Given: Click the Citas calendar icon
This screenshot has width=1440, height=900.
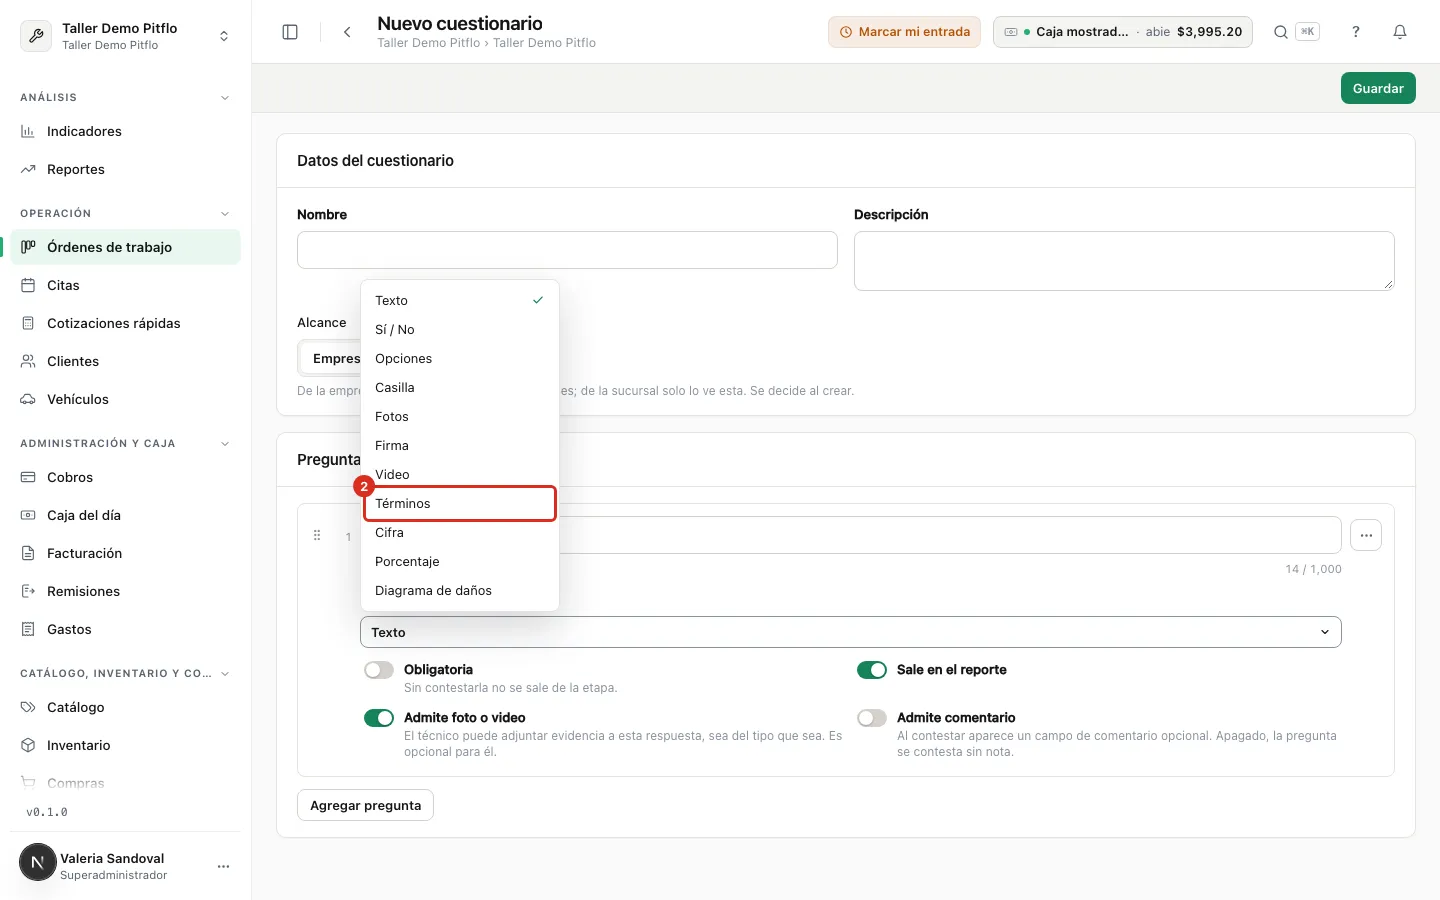Looking at the screenshot, I should [x=28, y=285].
